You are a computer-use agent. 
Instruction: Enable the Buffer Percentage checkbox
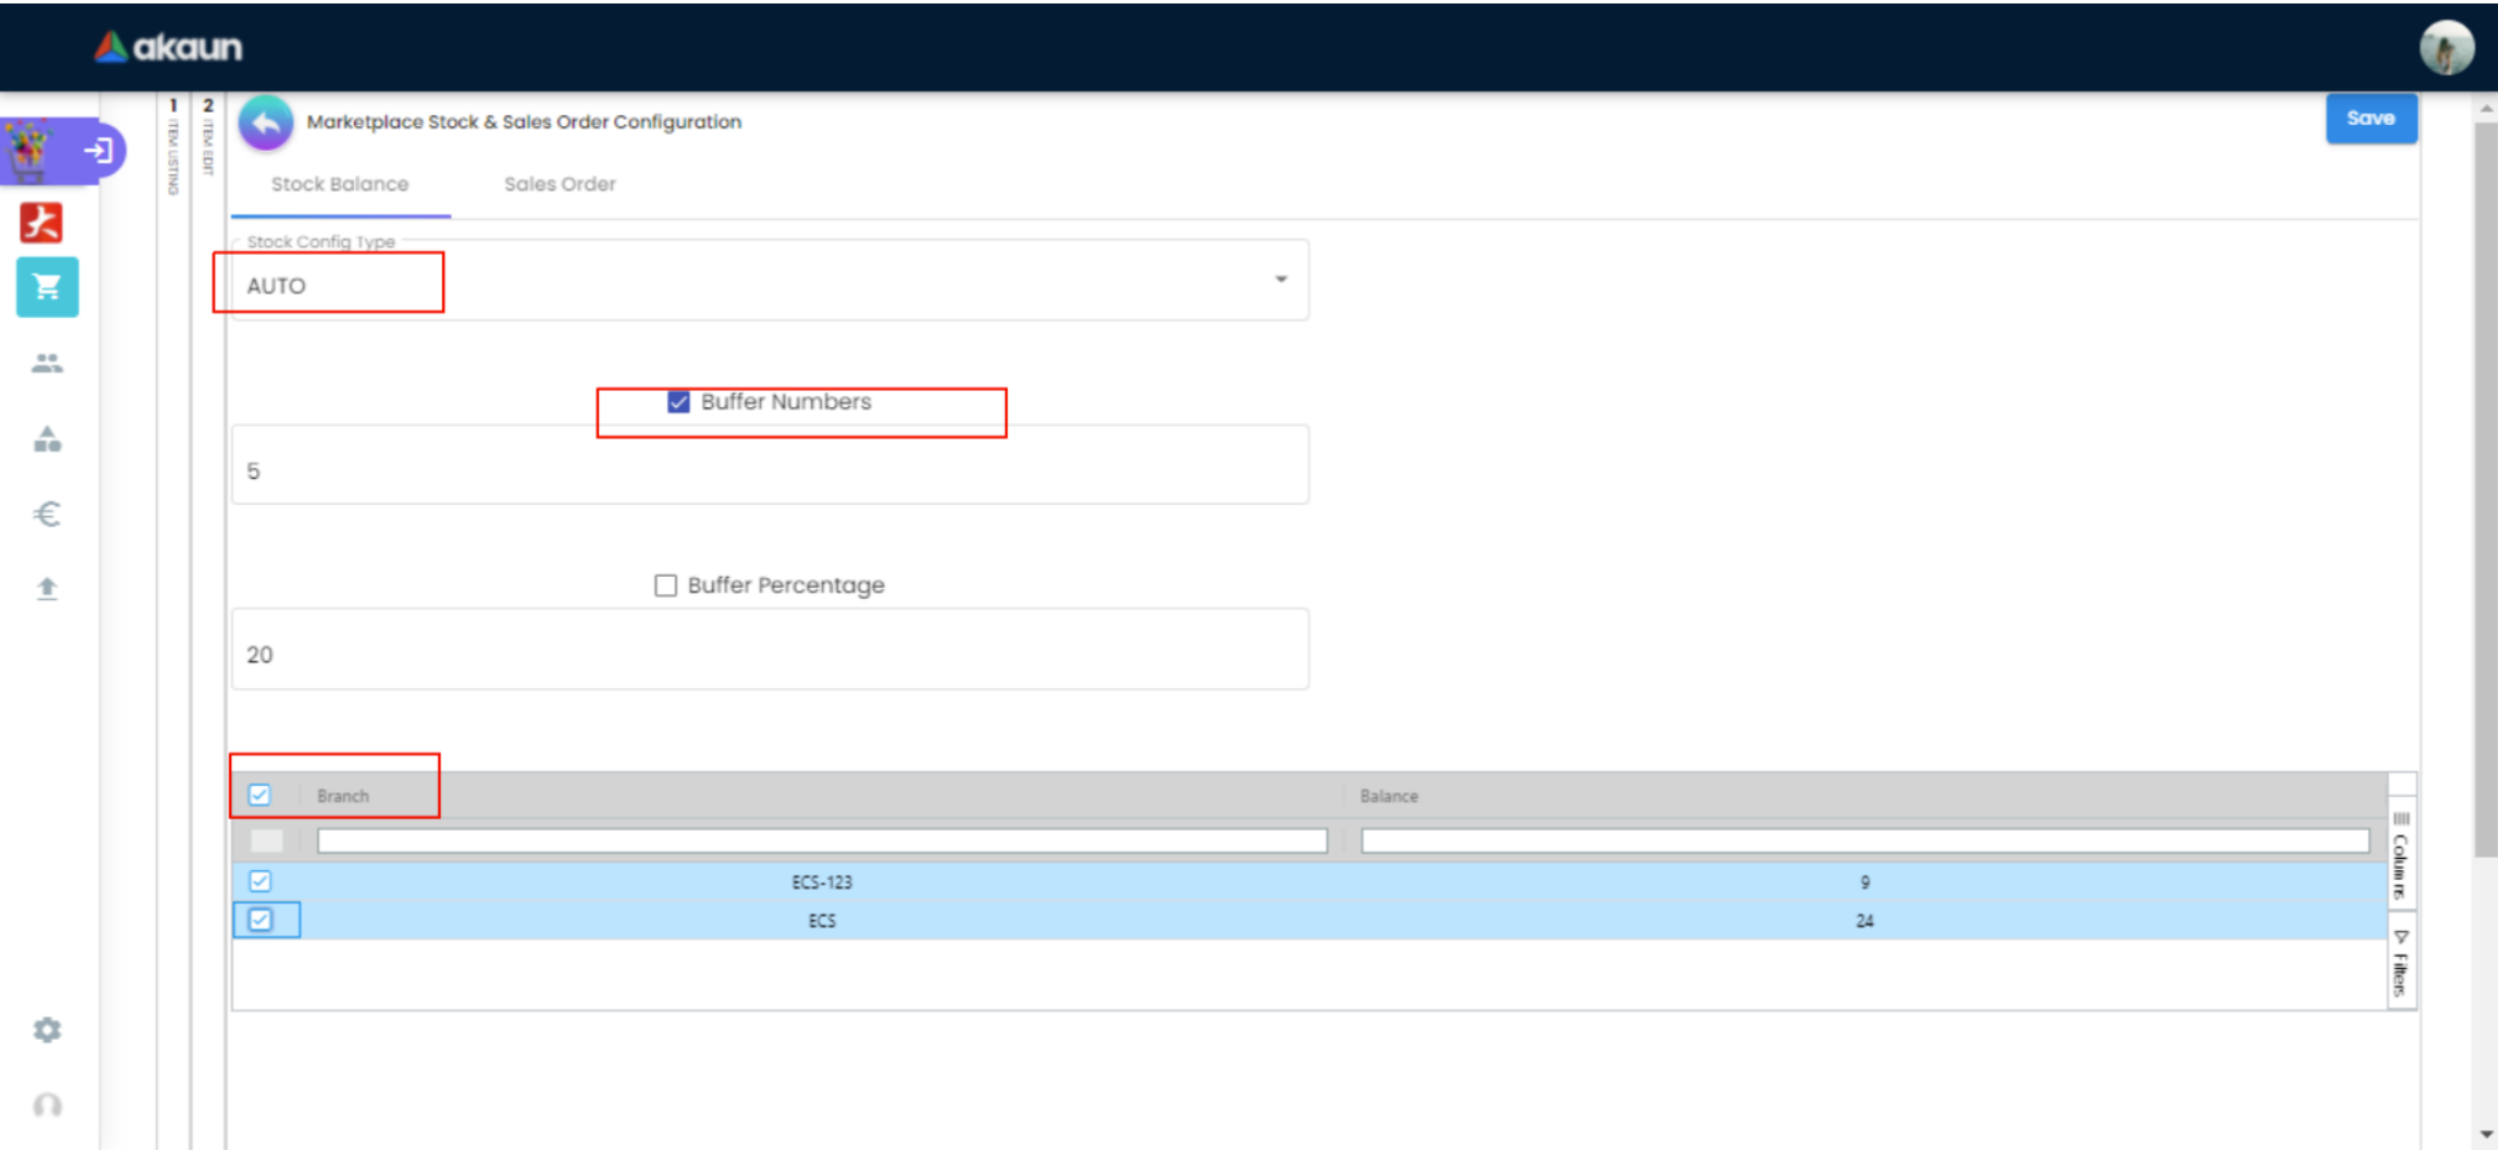[x=665, y=585]
